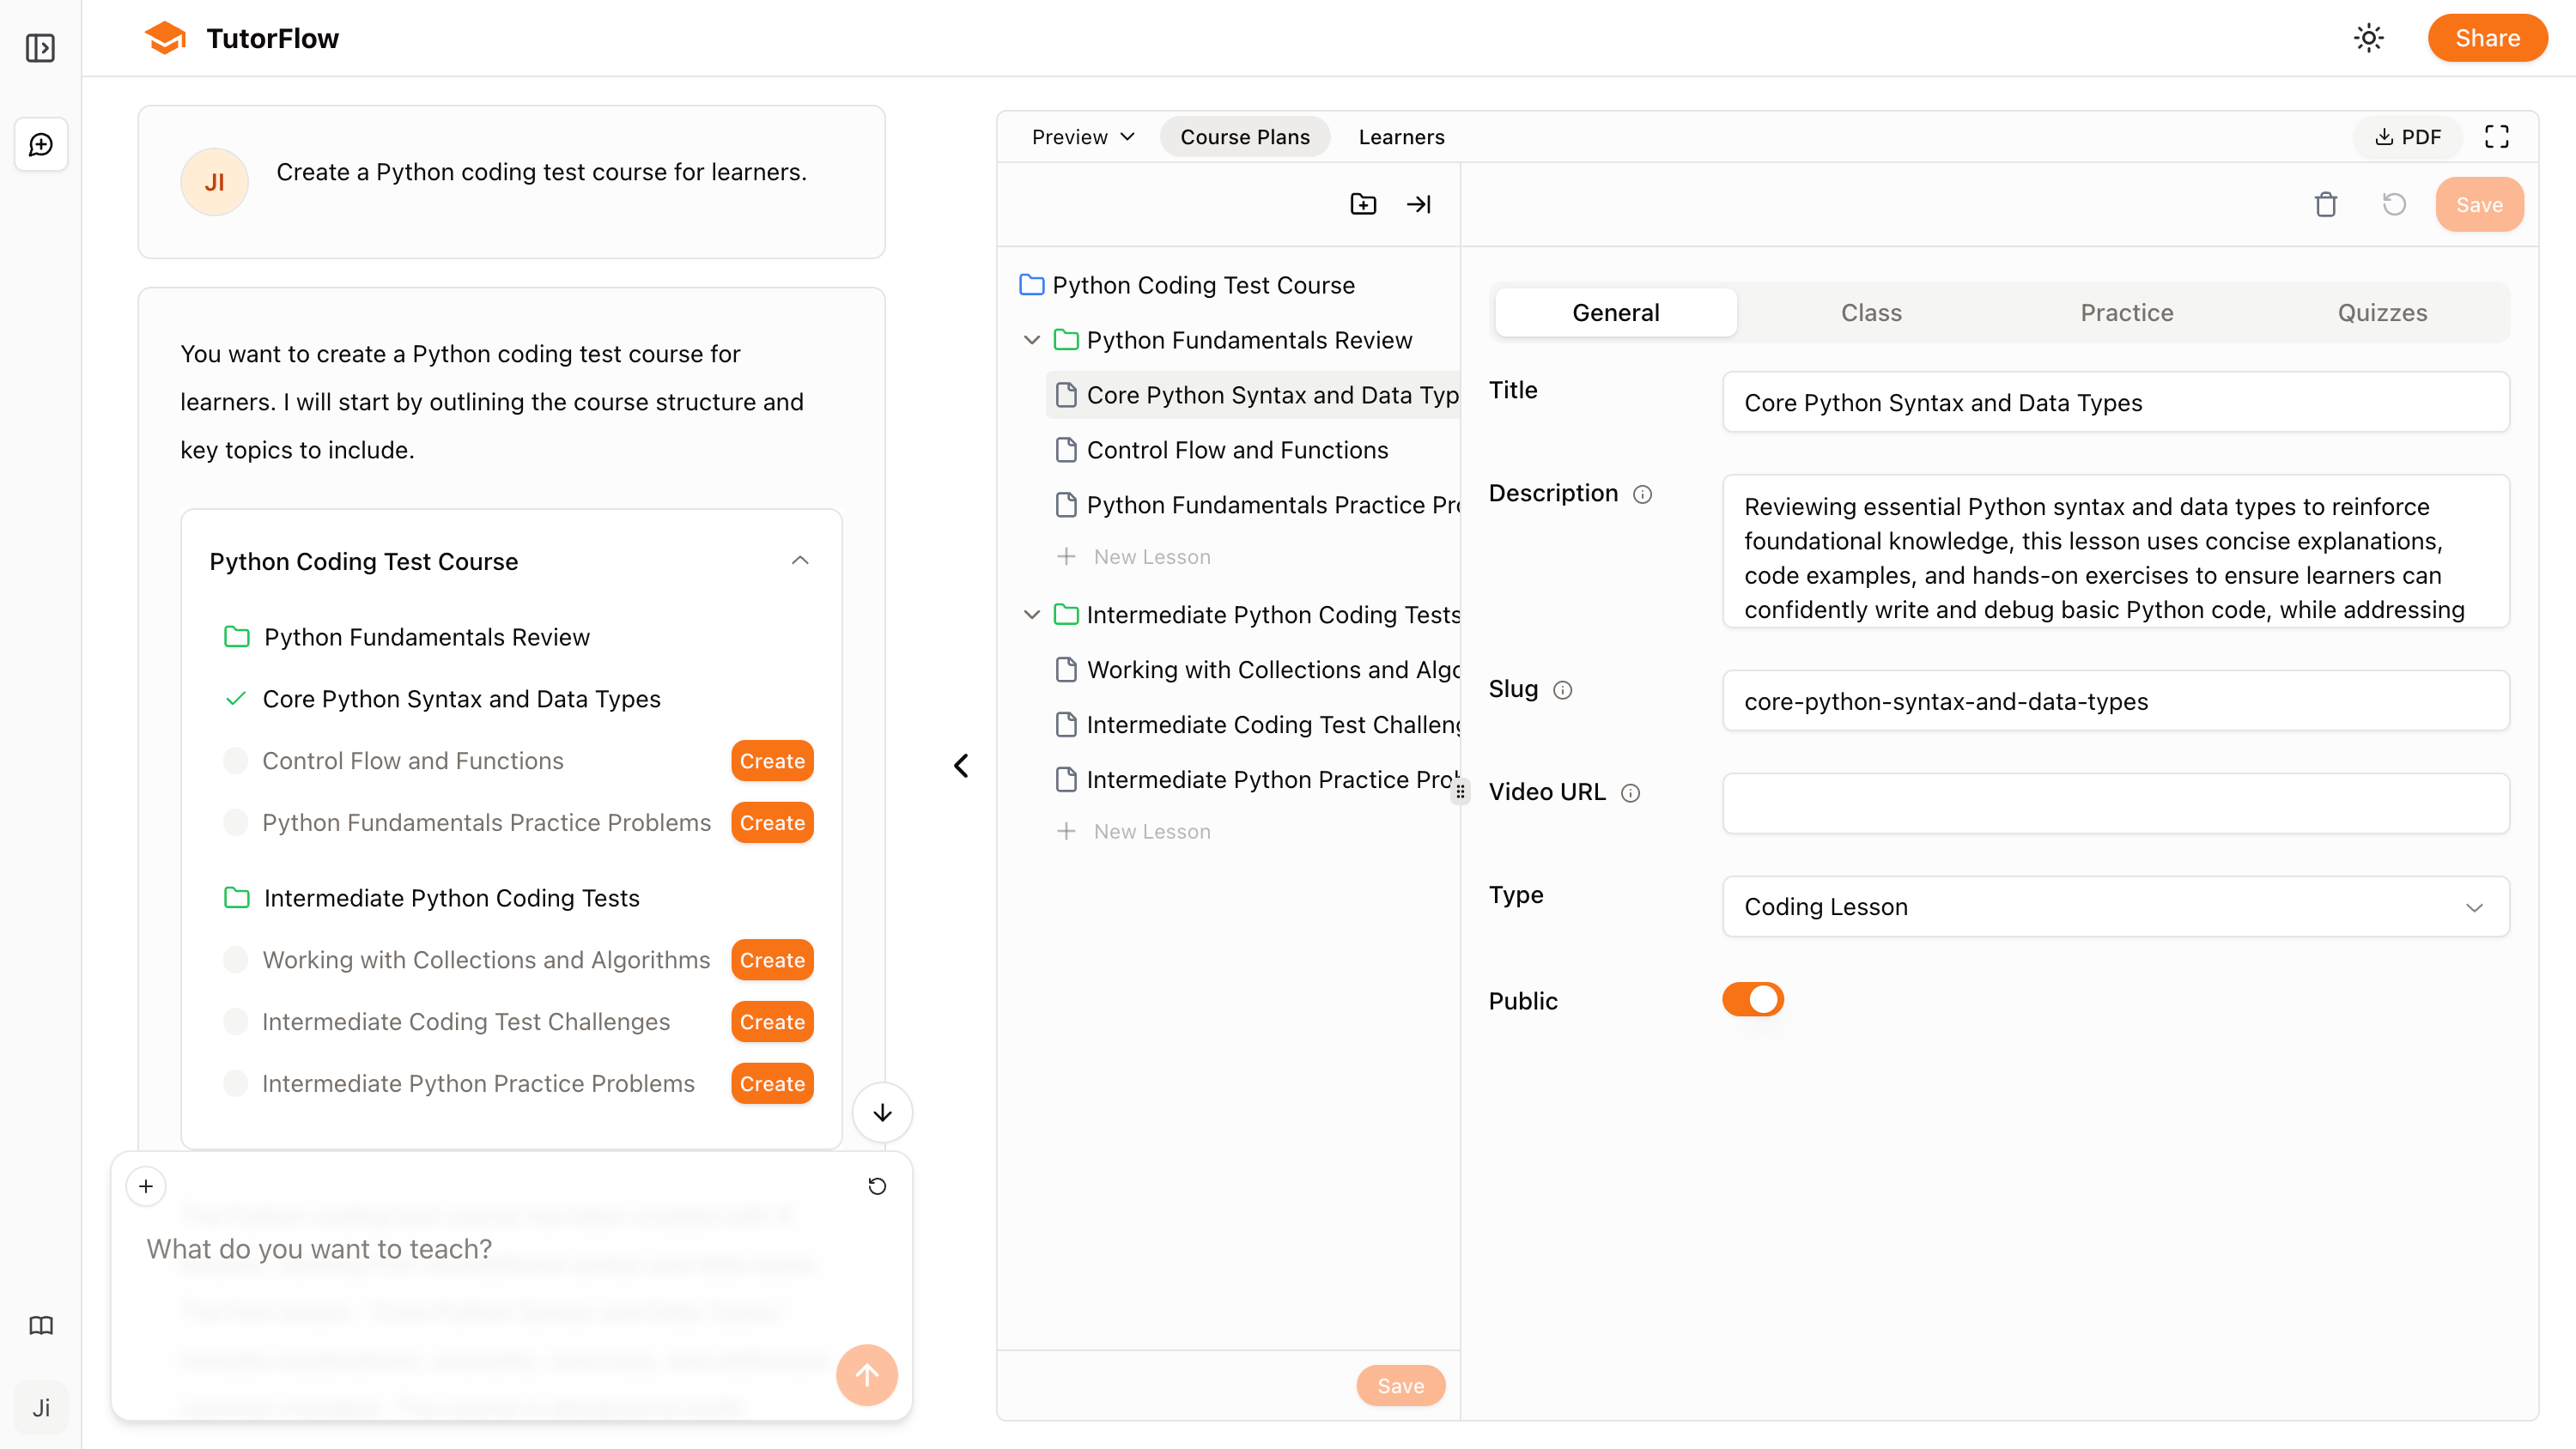Switch theme using the sun icon

(x=2369, y=38)
